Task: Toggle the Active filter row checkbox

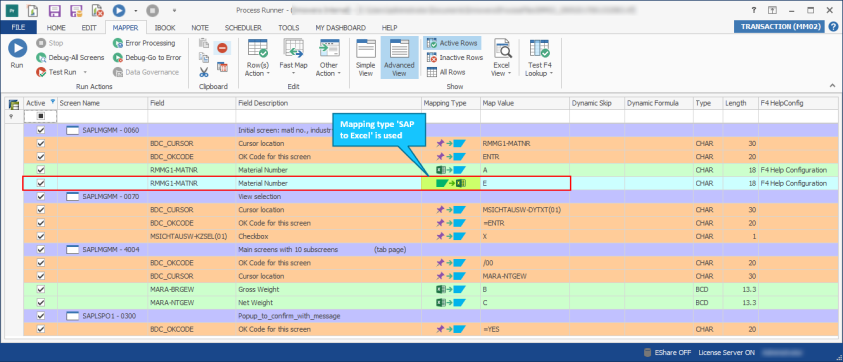Action: pos(40,116)
